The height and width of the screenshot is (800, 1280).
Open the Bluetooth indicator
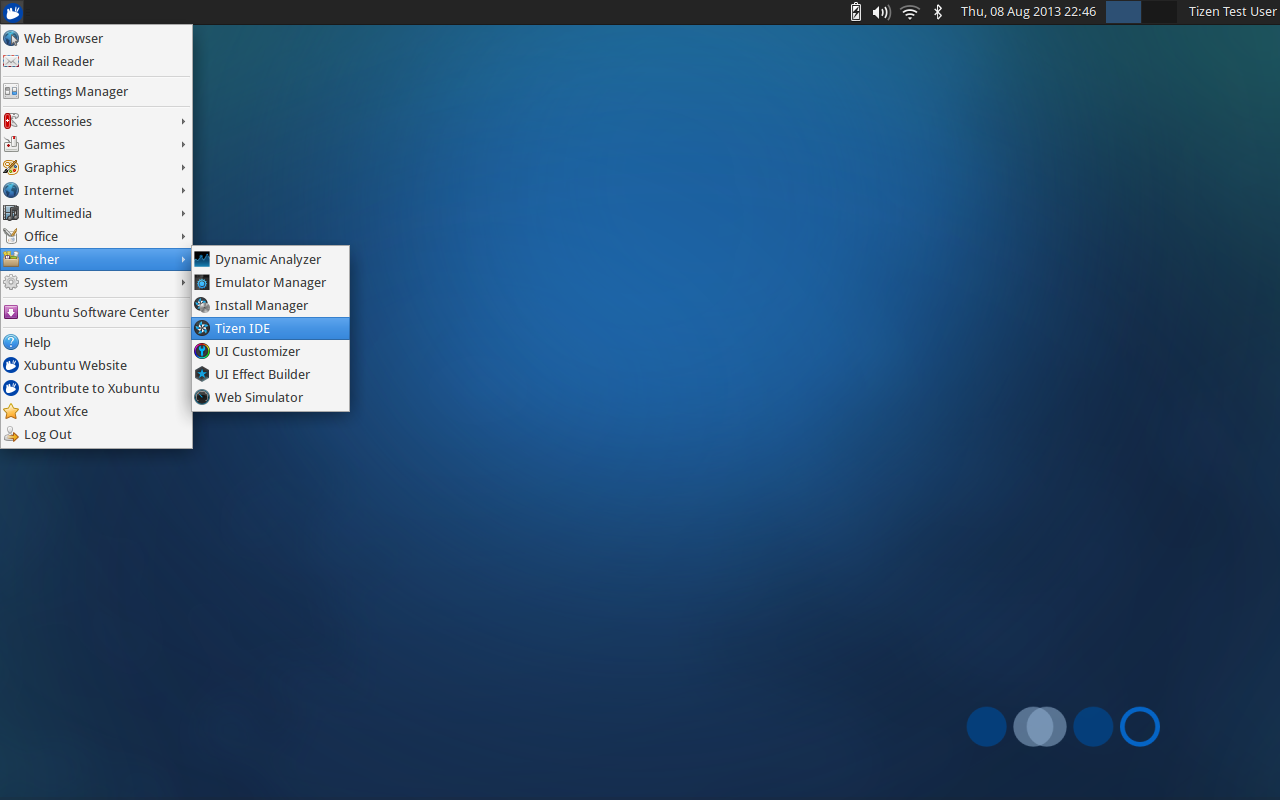tap(938, 12)
